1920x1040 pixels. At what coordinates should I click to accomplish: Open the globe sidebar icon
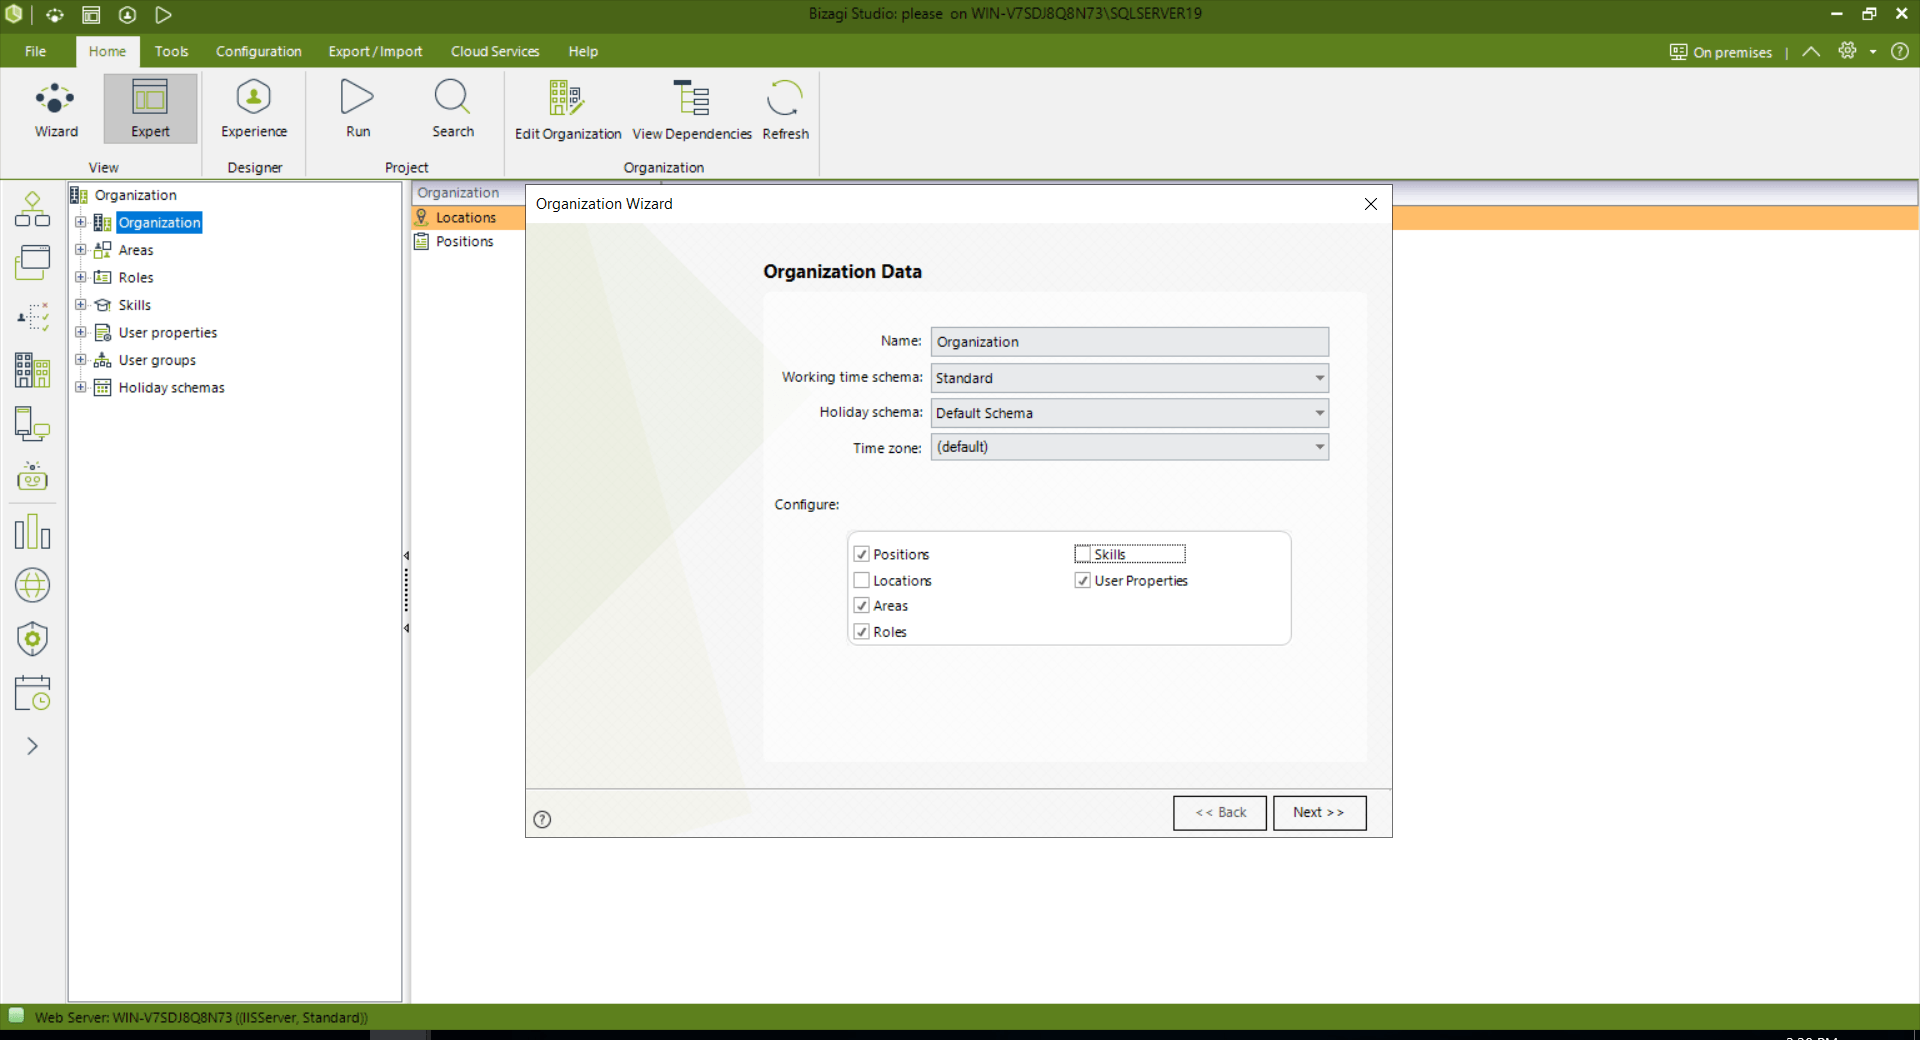click(x=32, y=585)
